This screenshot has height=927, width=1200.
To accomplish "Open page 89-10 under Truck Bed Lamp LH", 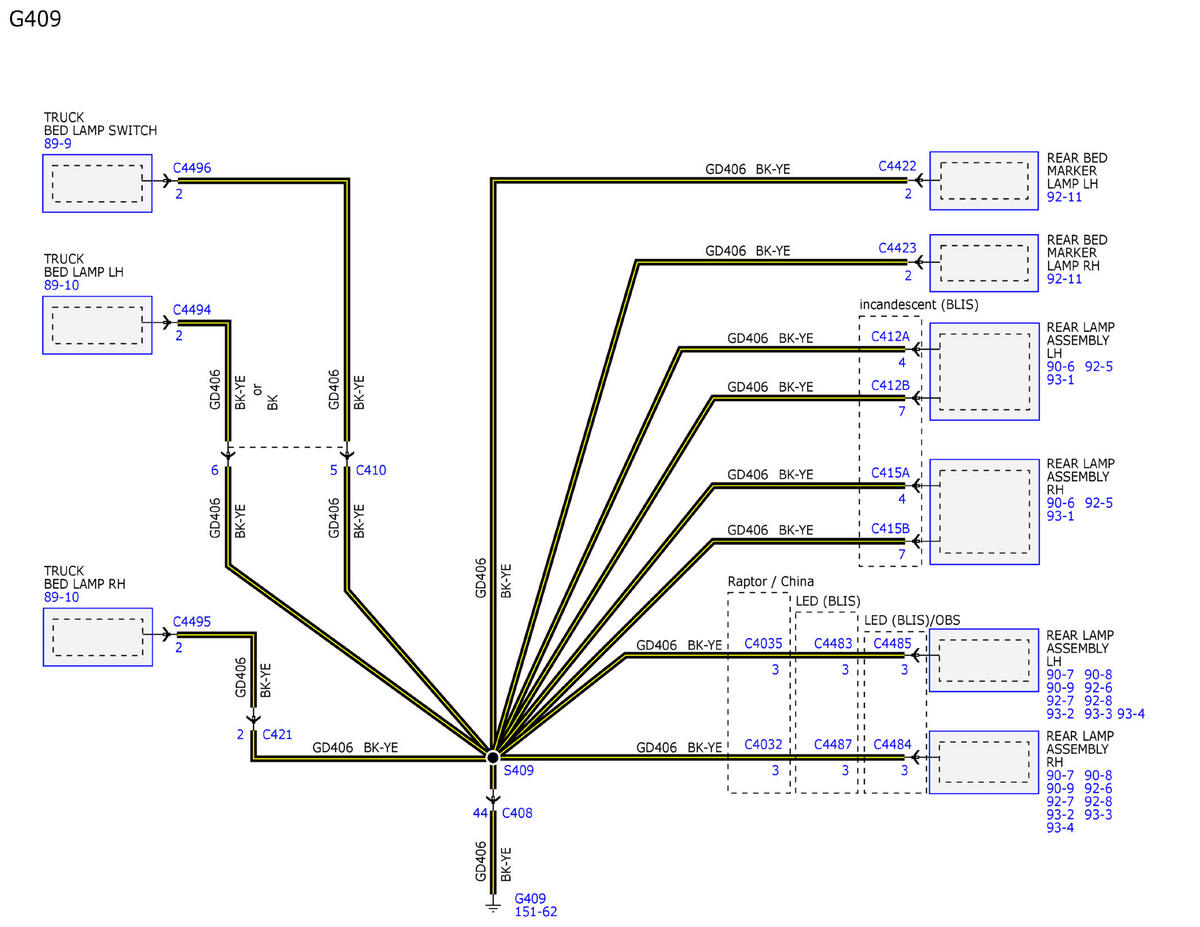I will pos(61,285).
